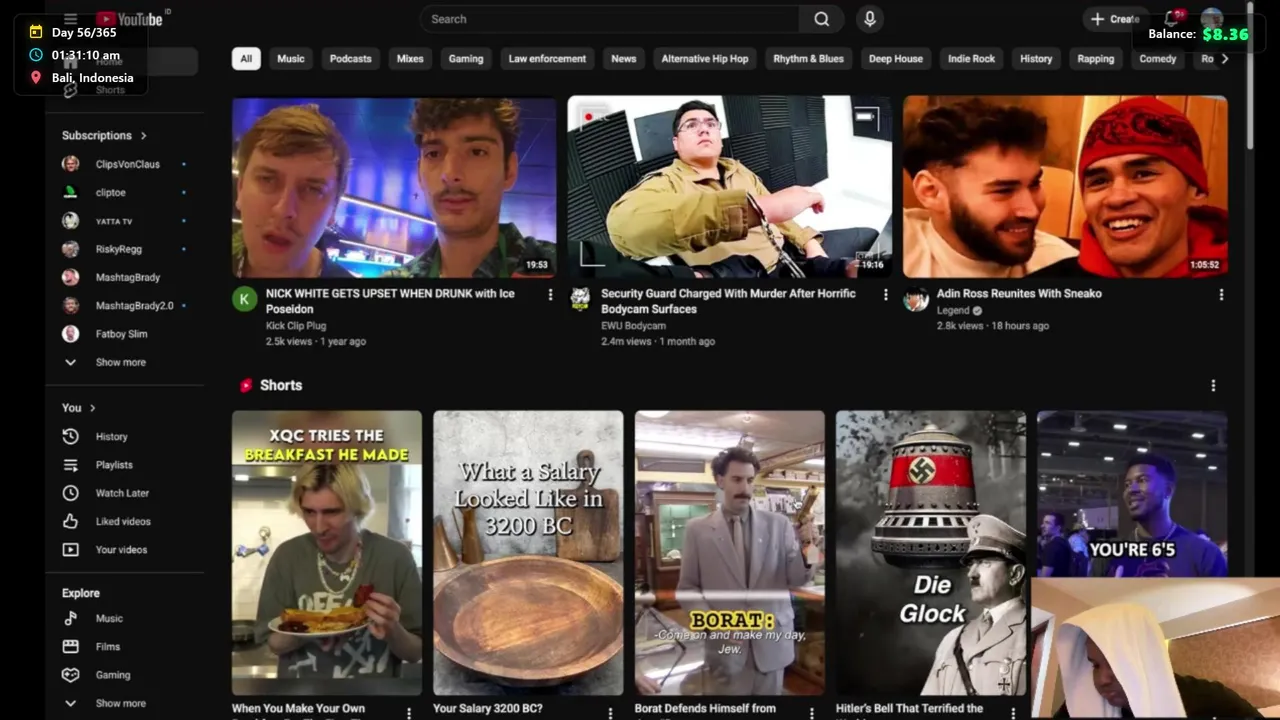Select the Indie Rock chip
Viewport: 1280px width, 720px height.
pyautogui.click(x=972, y=59)
